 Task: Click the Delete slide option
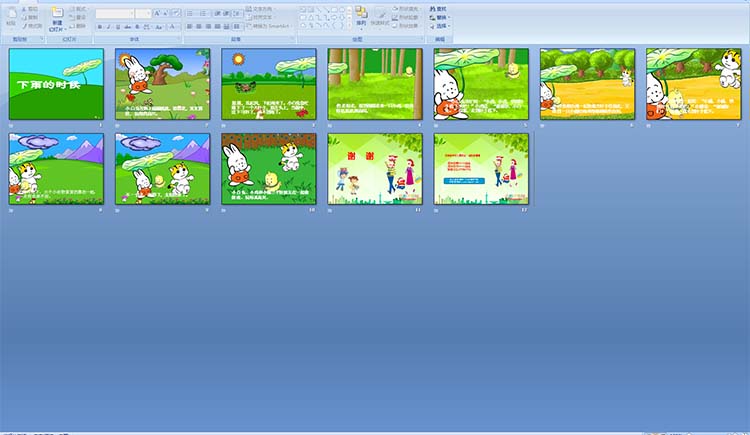78,26
